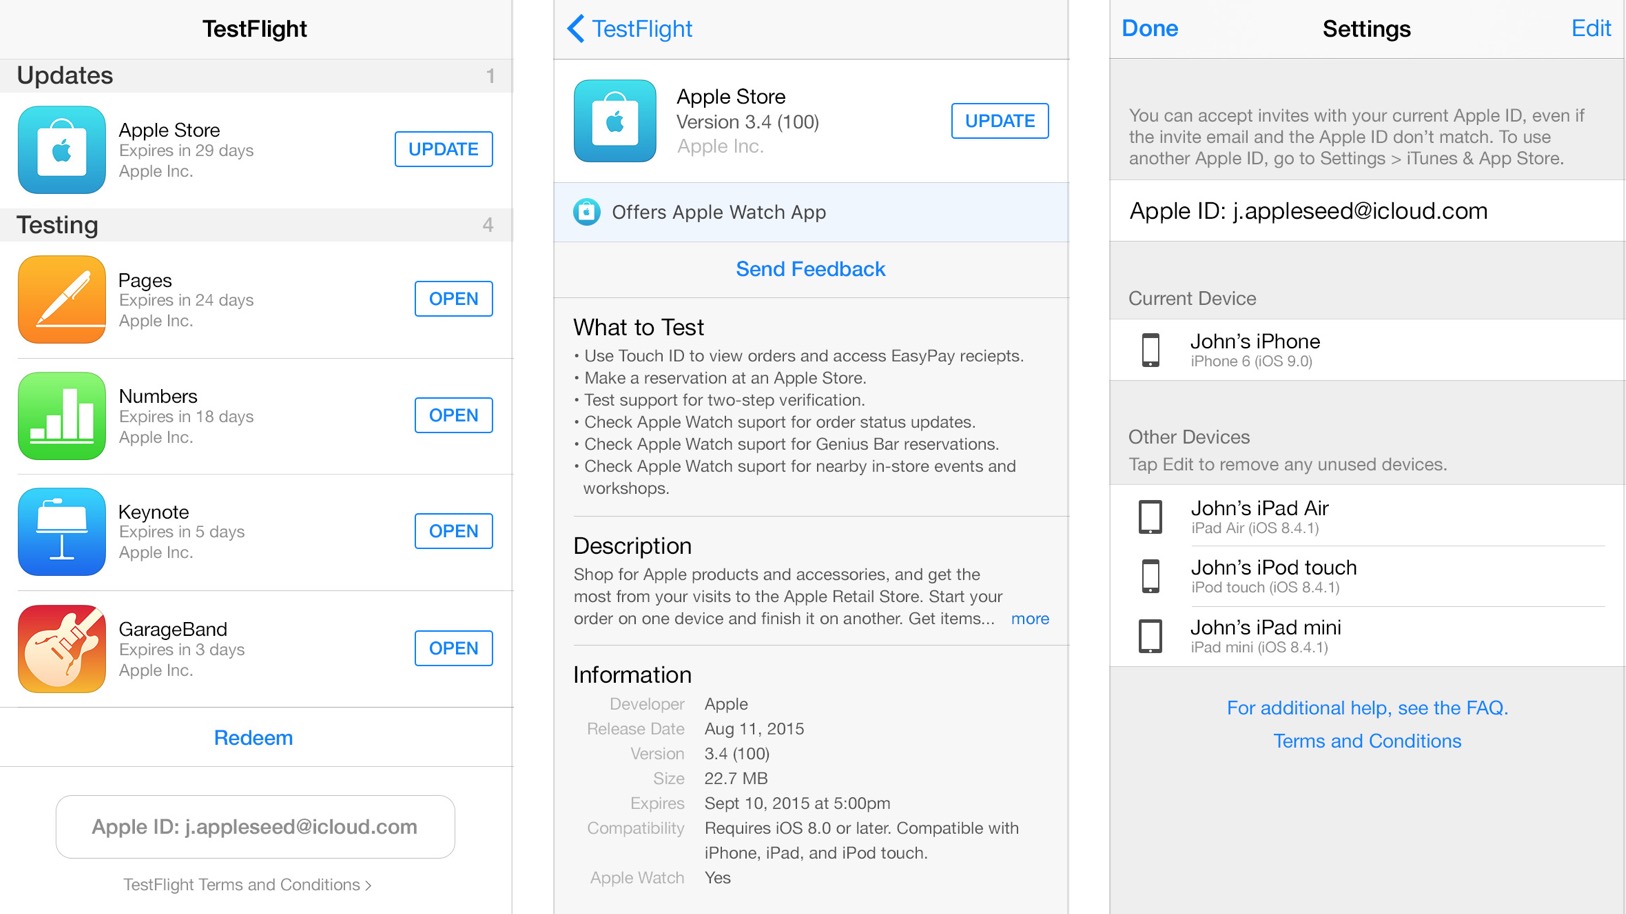Tap Edit in Settings header

pyautogui.click(x=1591, y=29)
